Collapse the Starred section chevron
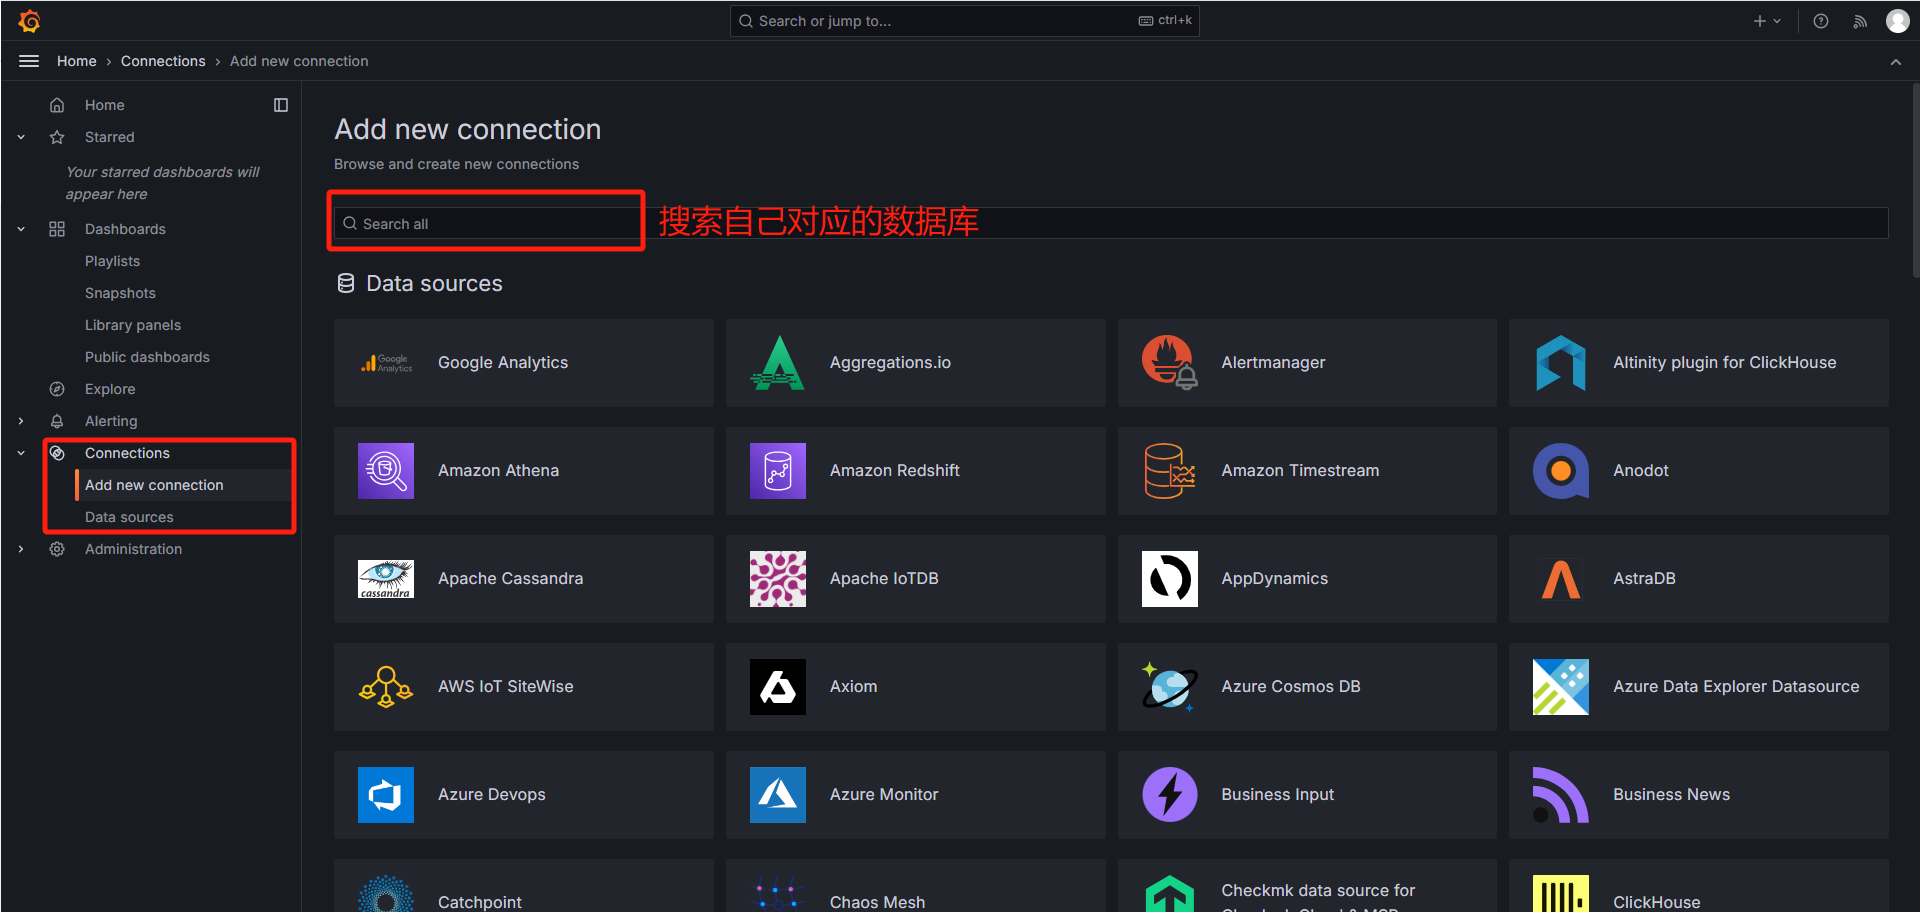 (x=21, y=137)
